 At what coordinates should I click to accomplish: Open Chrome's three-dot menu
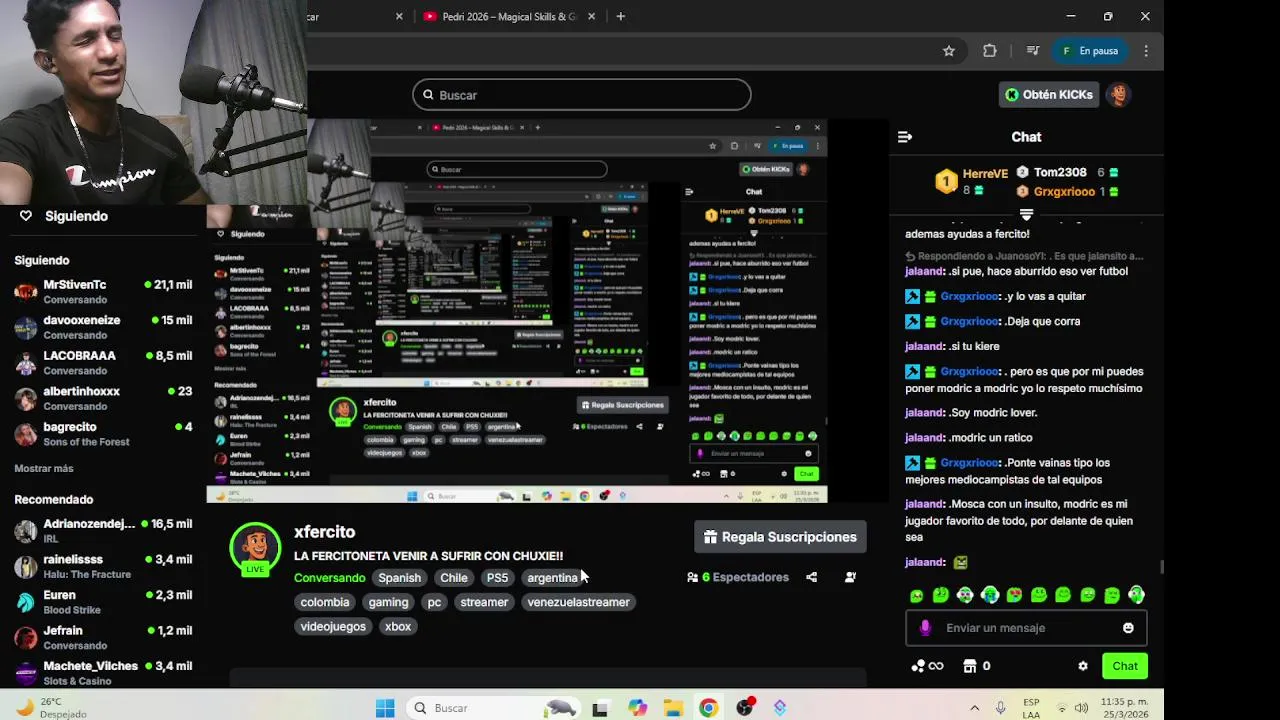1146,51
